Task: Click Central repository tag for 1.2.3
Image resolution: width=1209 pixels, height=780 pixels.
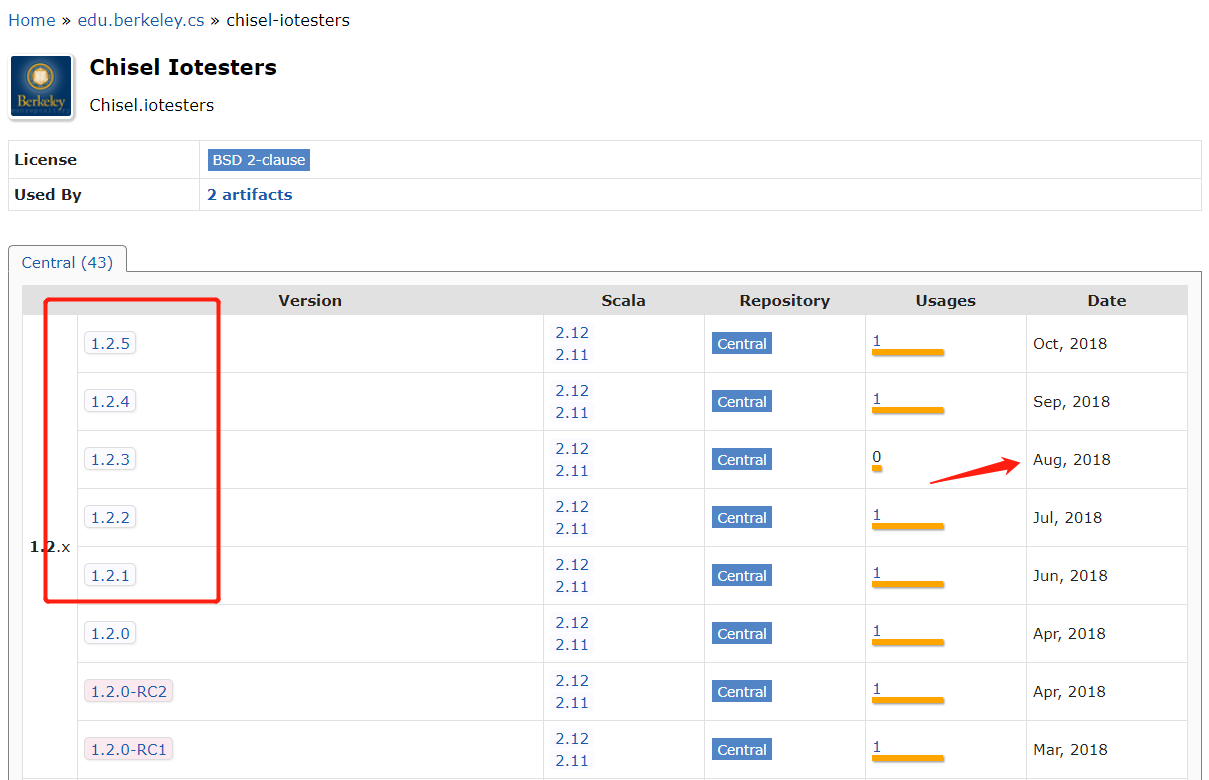Action: coord(742,460)
